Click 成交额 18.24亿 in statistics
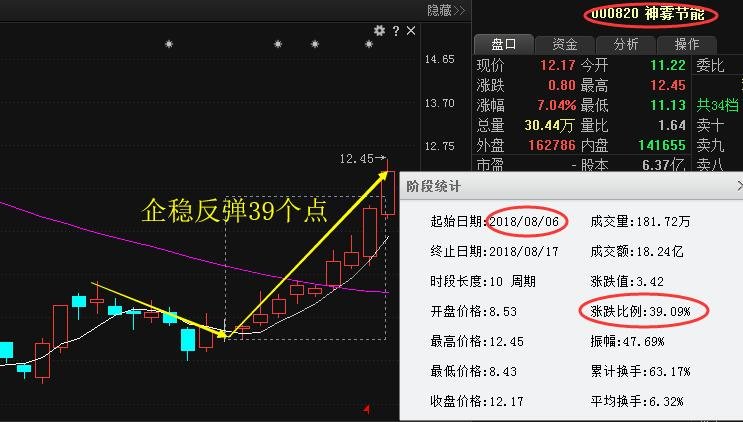The width and height of the screenshot is (743, 422). coord(637,251)
